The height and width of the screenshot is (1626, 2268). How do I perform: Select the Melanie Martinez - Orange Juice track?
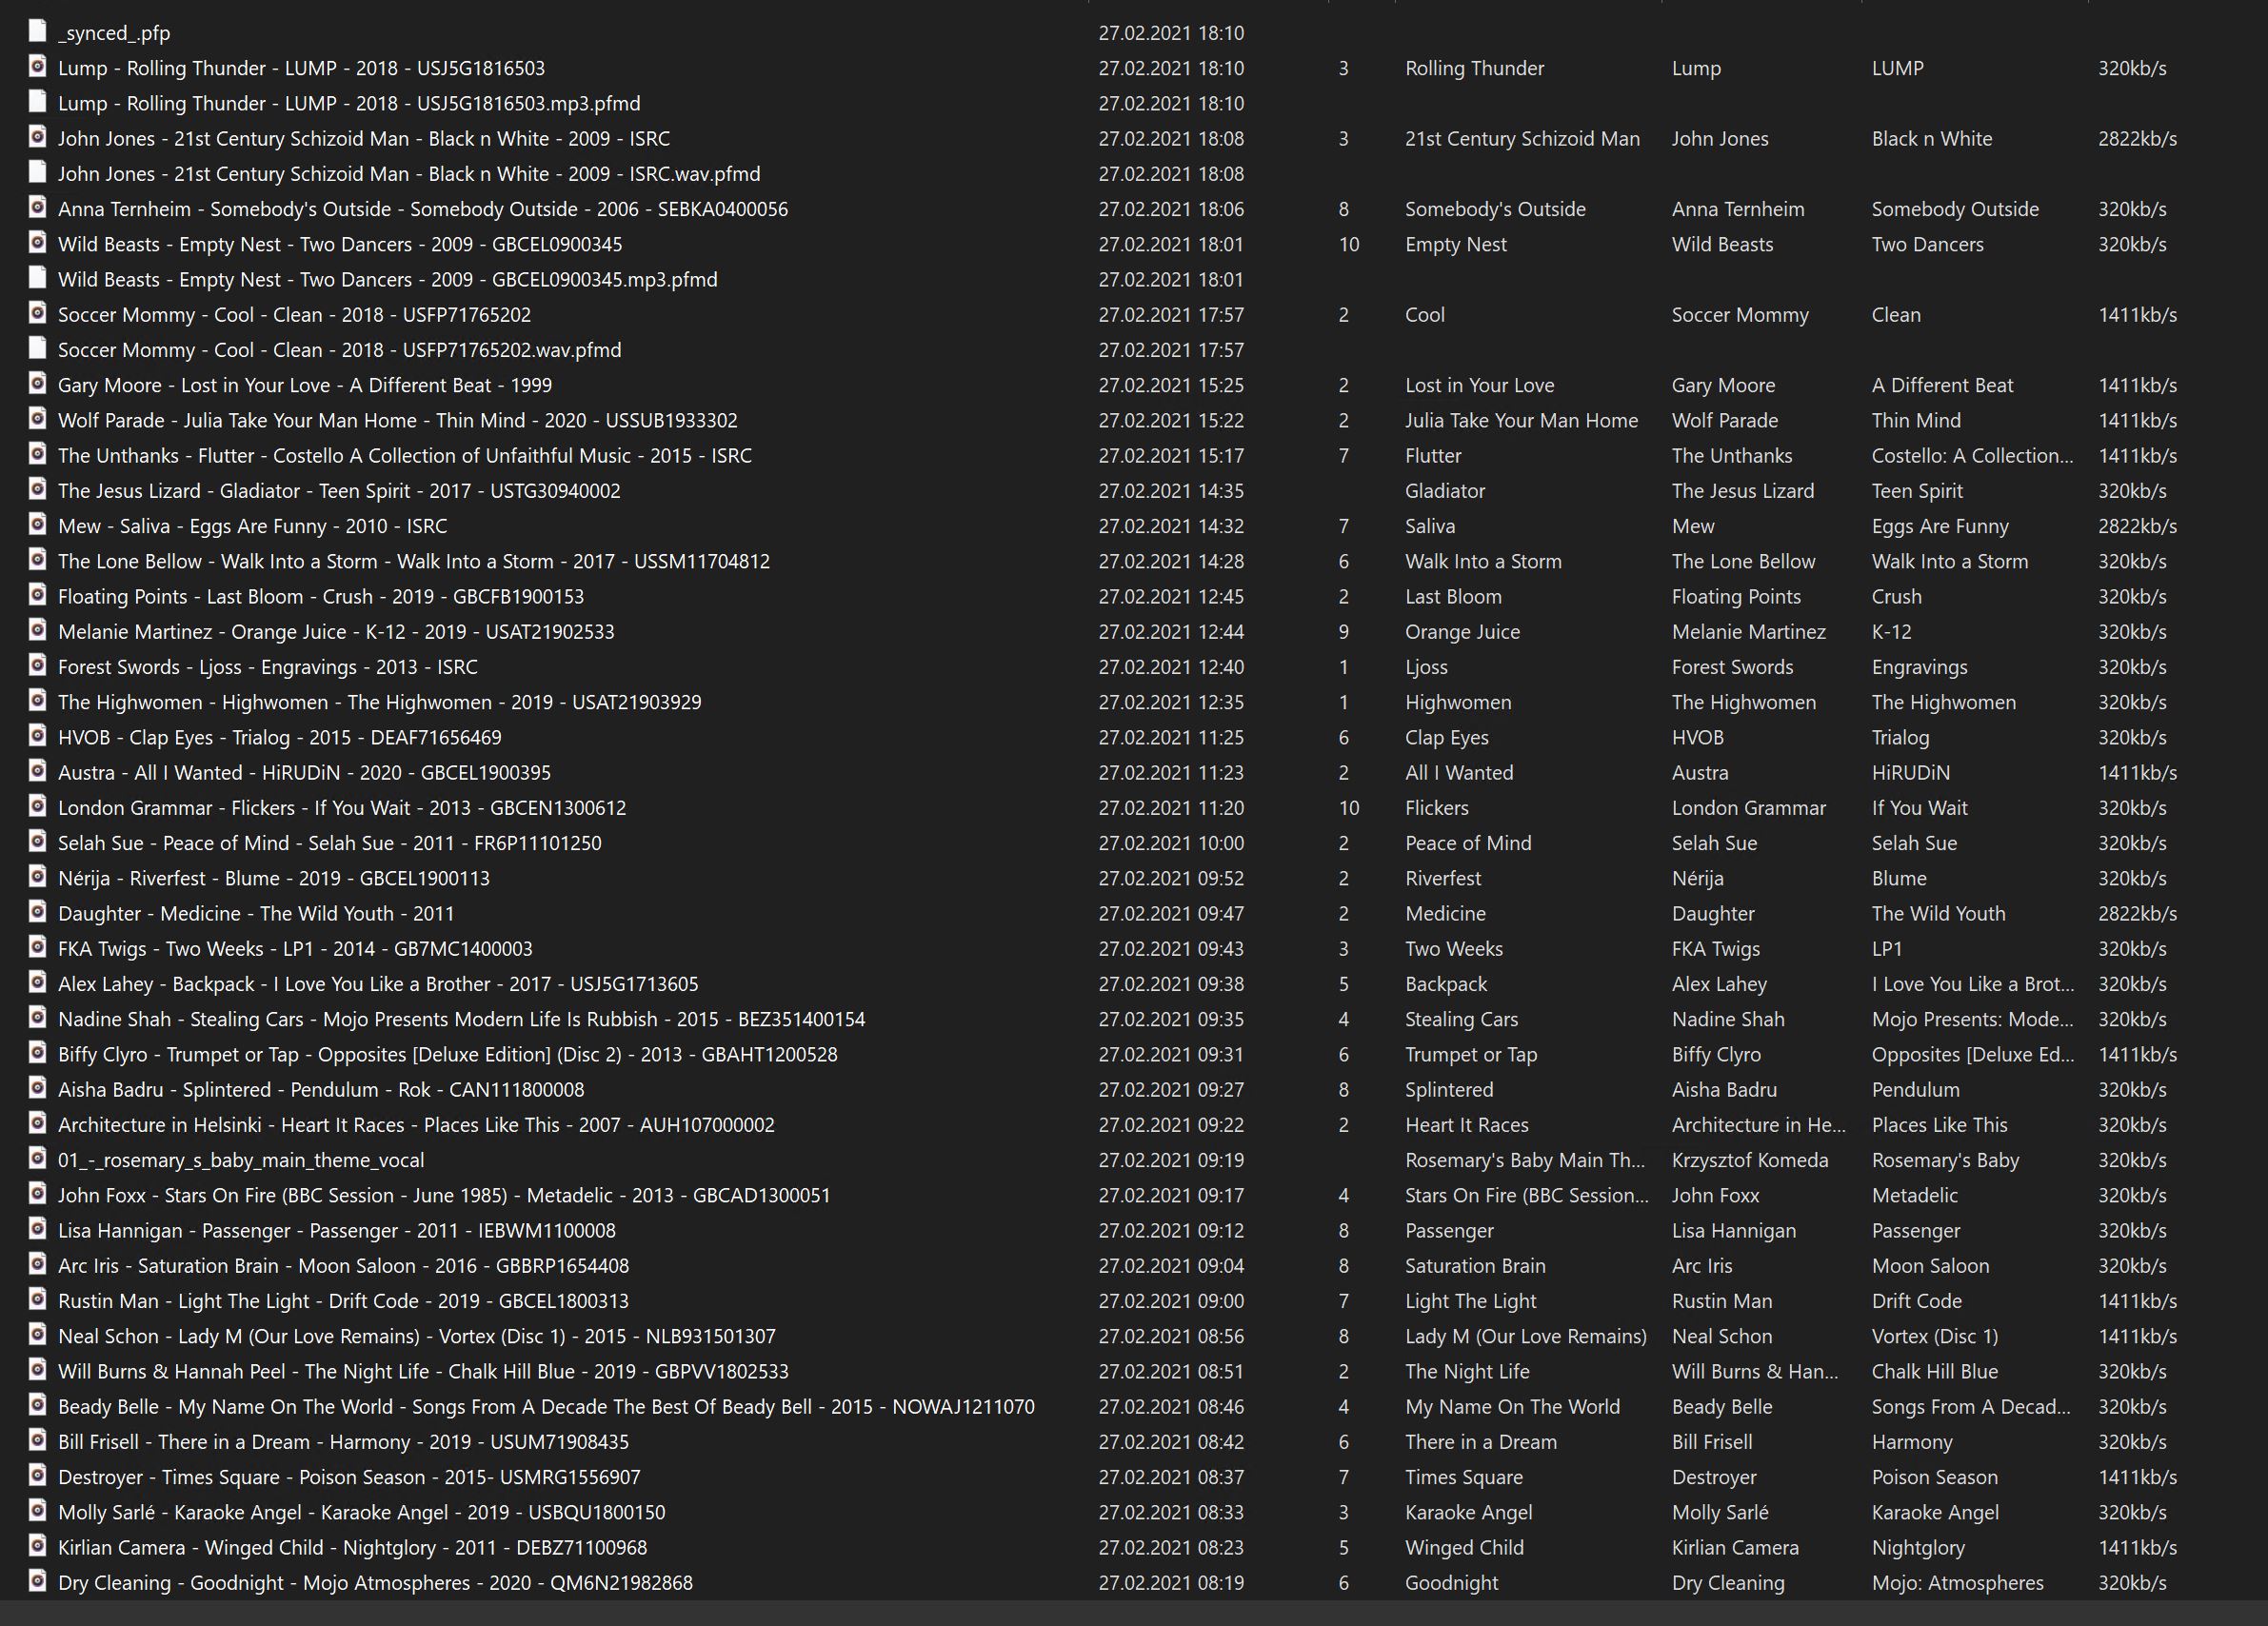[336, 632]
